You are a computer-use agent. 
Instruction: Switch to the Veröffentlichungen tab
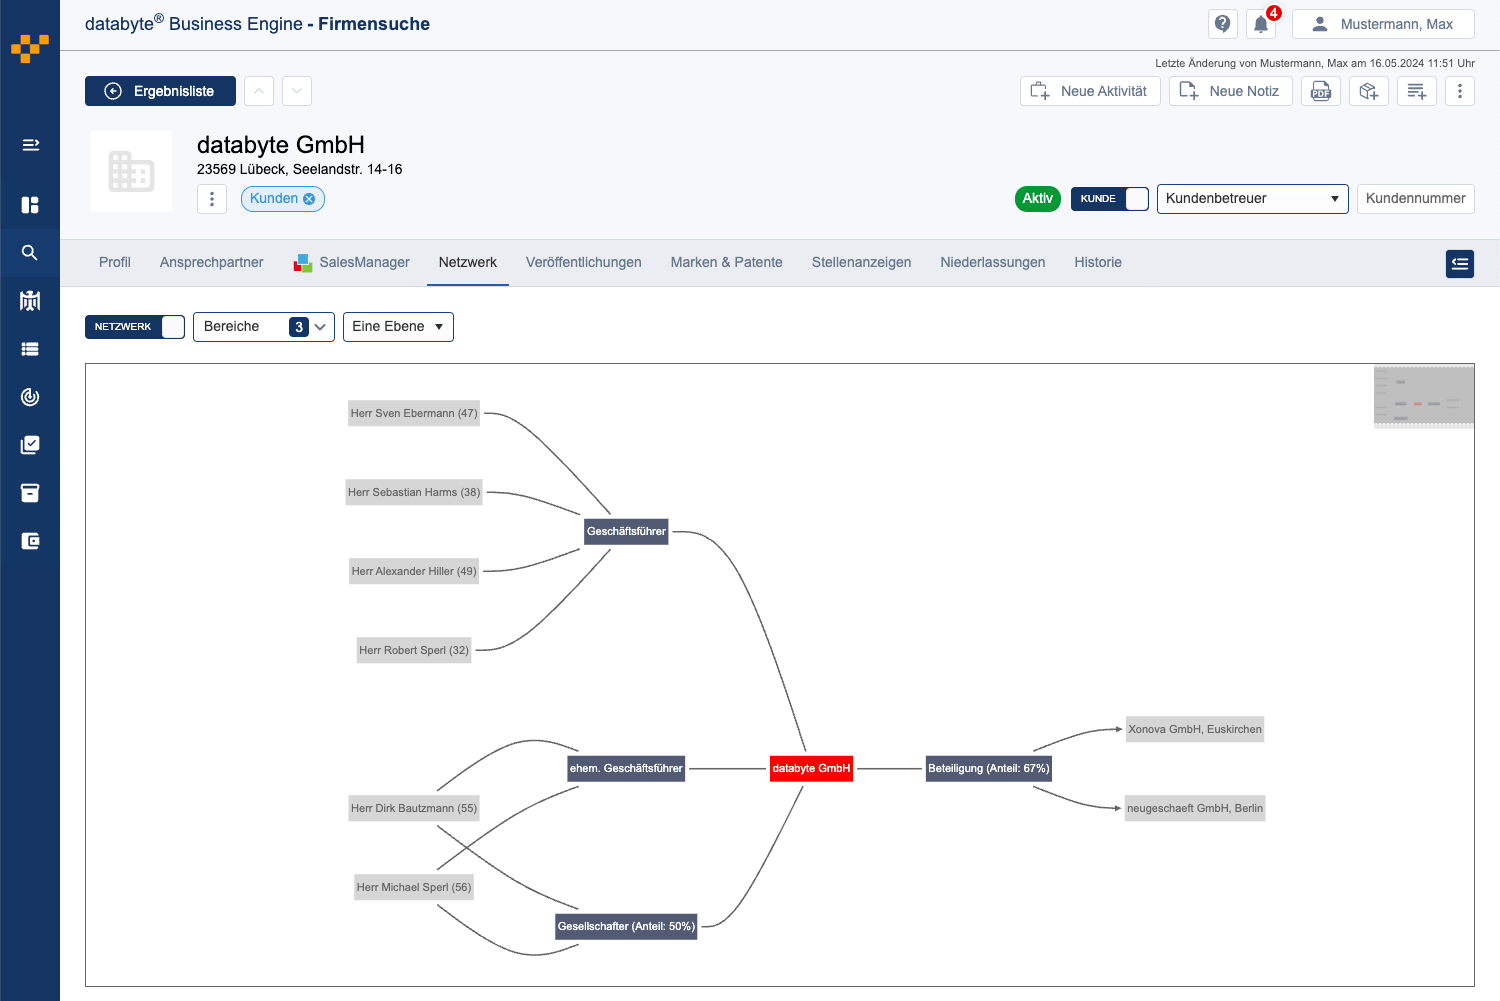click(584, 262)
